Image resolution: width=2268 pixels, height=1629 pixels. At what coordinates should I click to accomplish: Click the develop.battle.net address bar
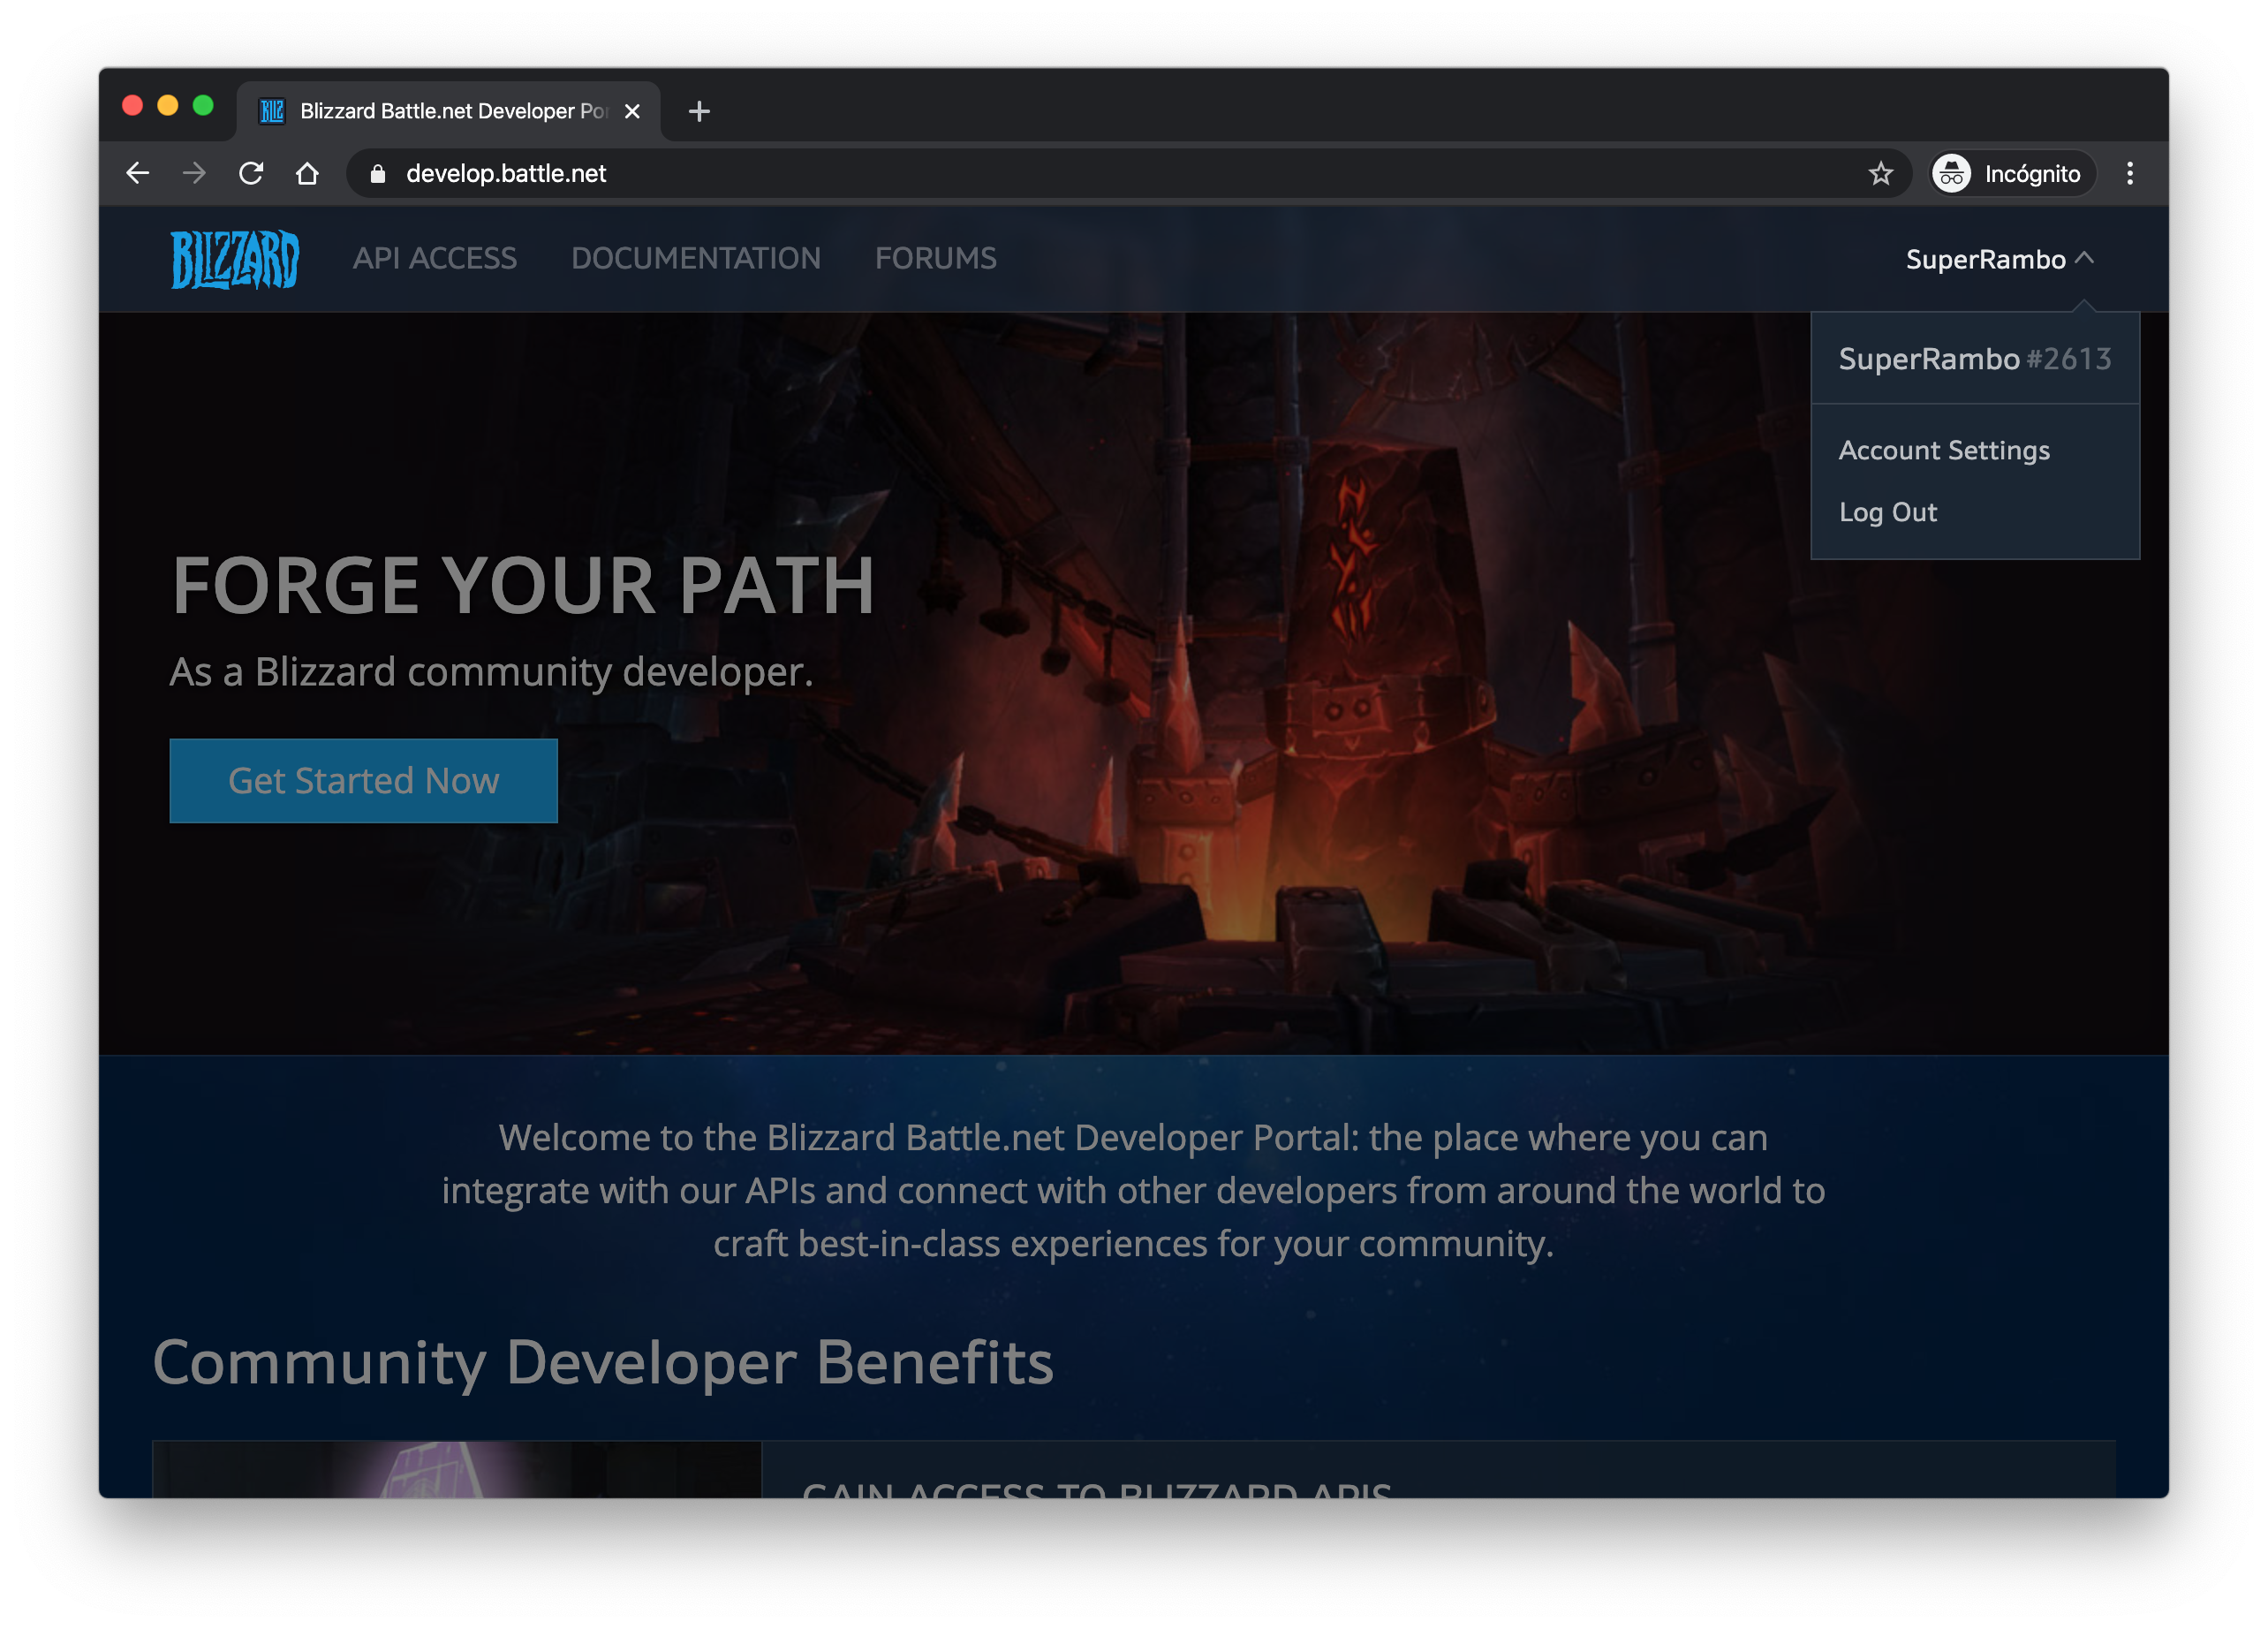[x=1100, y=173]
